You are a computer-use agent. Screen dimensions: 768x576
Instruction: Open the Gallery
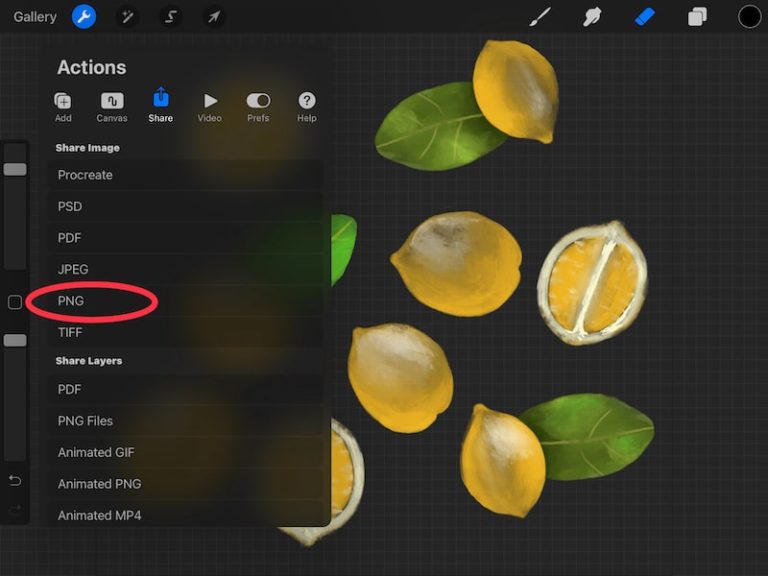click(x=35, y=17)
